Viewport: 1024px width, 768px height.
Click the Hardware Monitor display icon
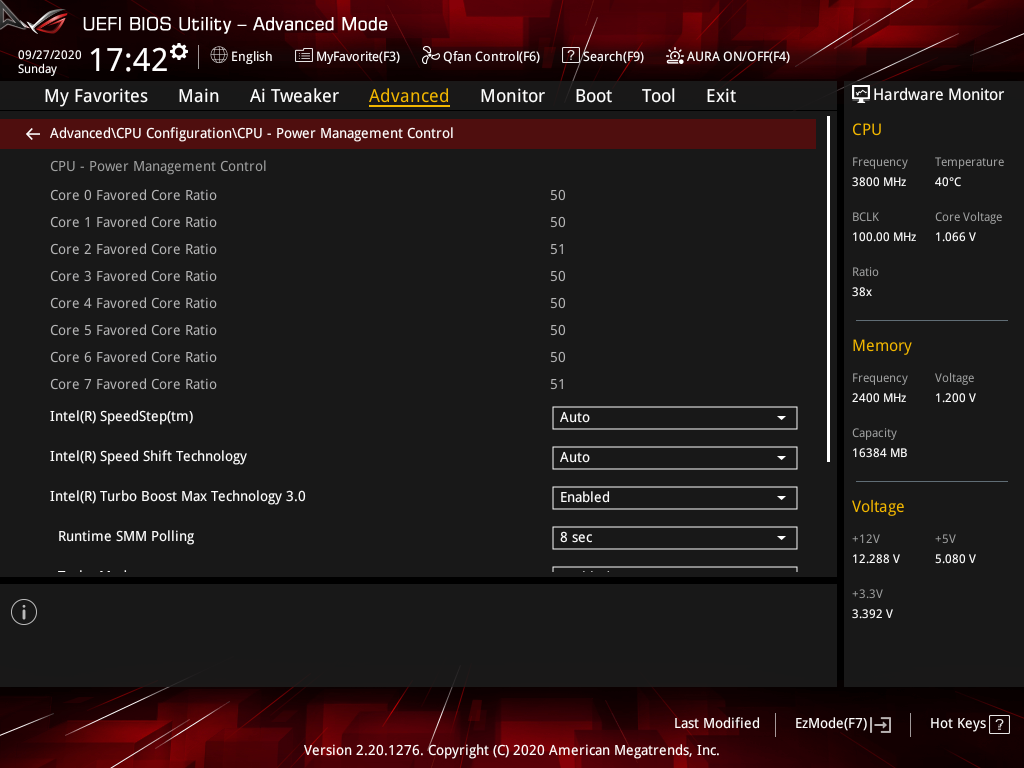(861, 95)
